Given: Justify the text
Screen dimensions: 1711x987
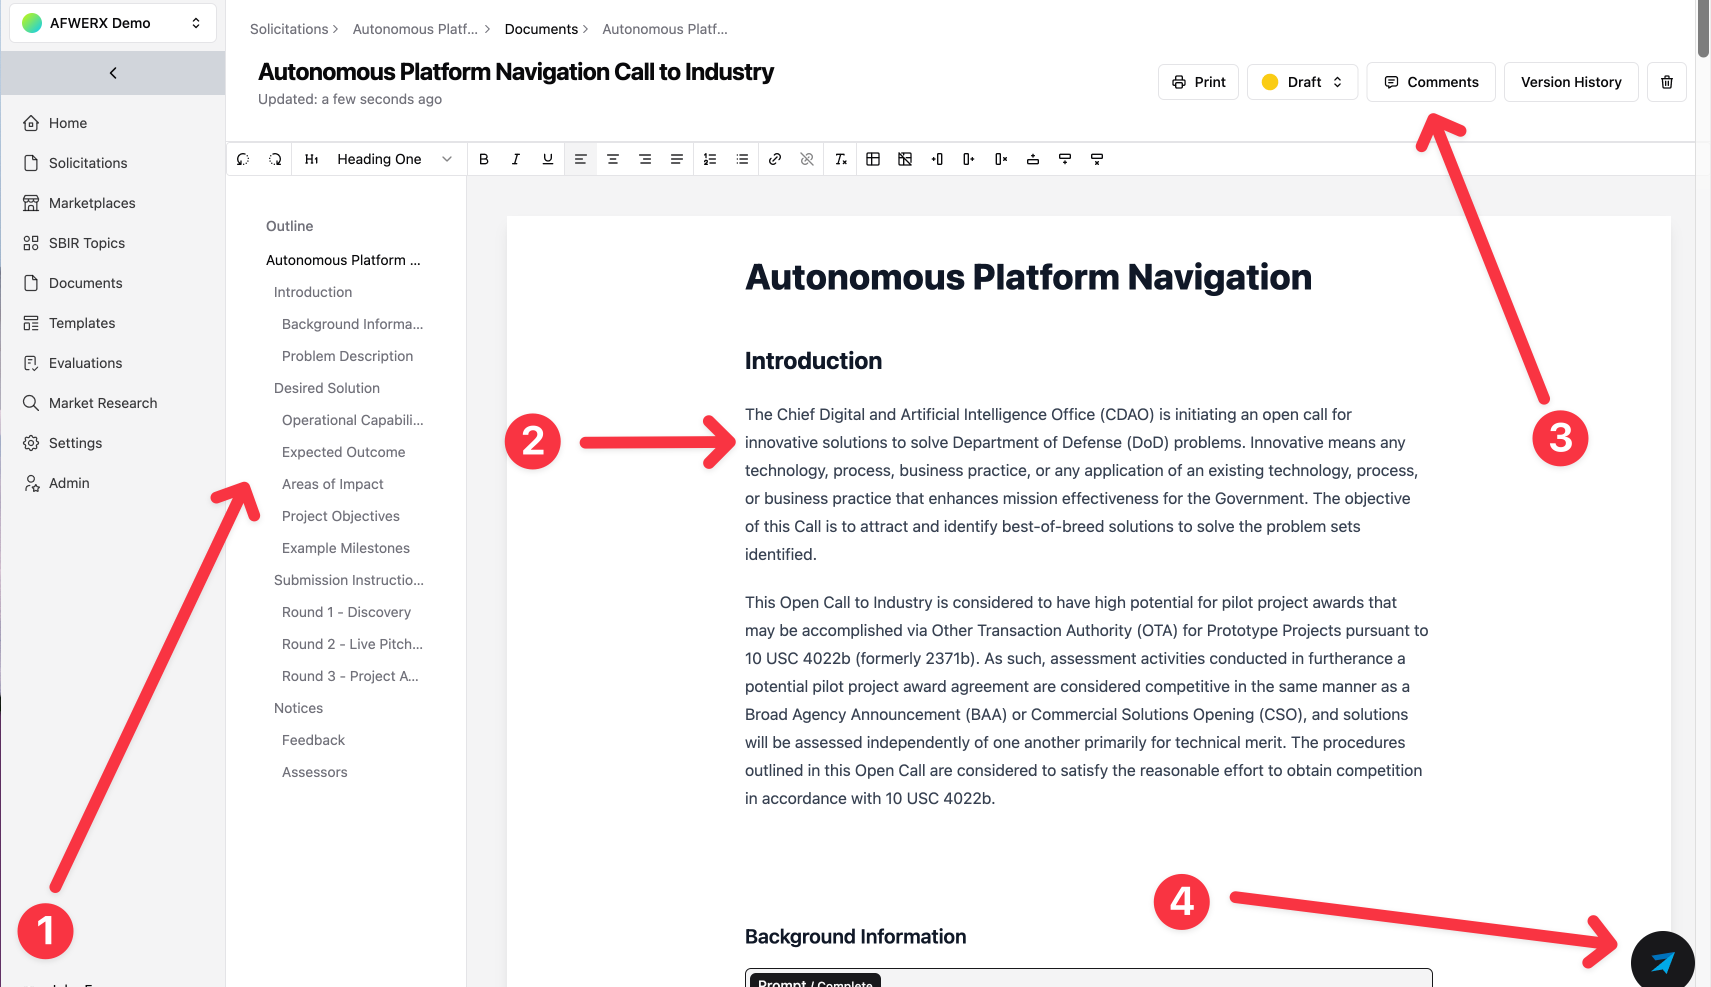Looking at the screenshot, I should [x=677, y=159].
